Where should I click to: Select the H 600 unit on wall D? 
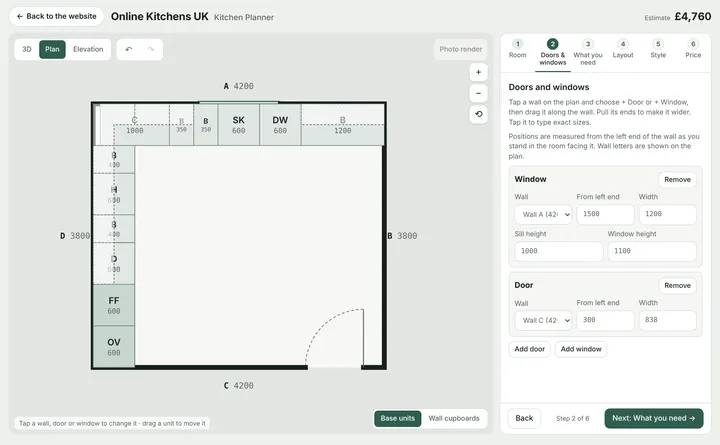pos(114,194)
